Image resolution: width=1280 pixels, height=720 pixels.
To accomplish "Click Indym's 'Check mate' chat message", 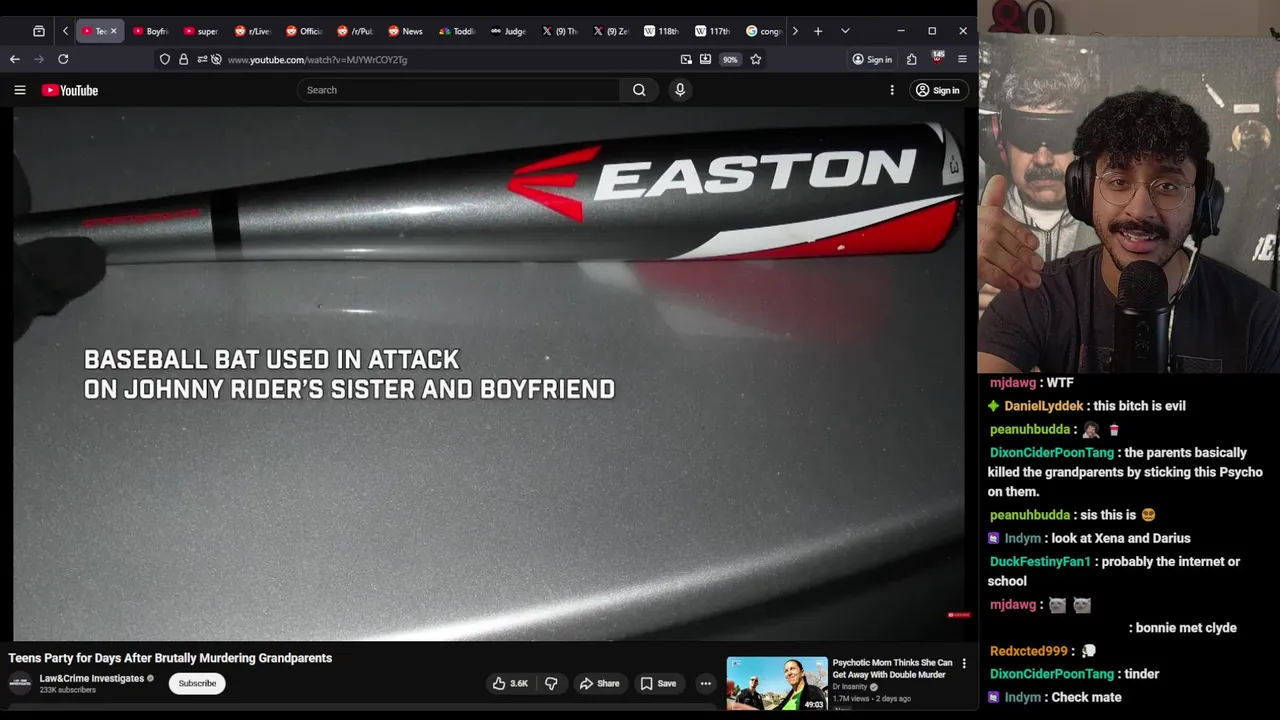I will click(x=1085, y=697).
